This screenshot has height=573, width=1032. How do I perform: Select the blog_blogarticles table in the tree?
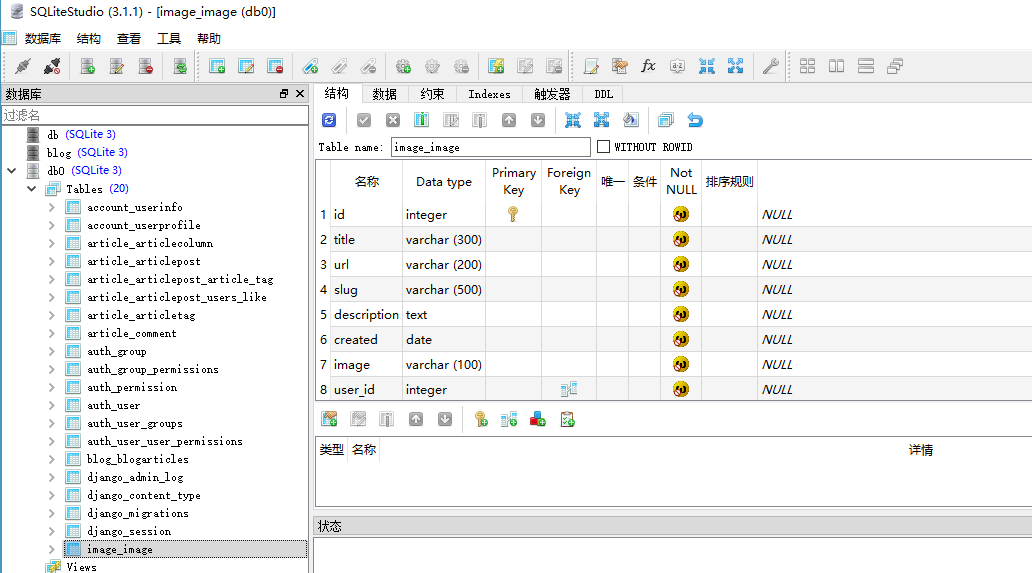137,459
